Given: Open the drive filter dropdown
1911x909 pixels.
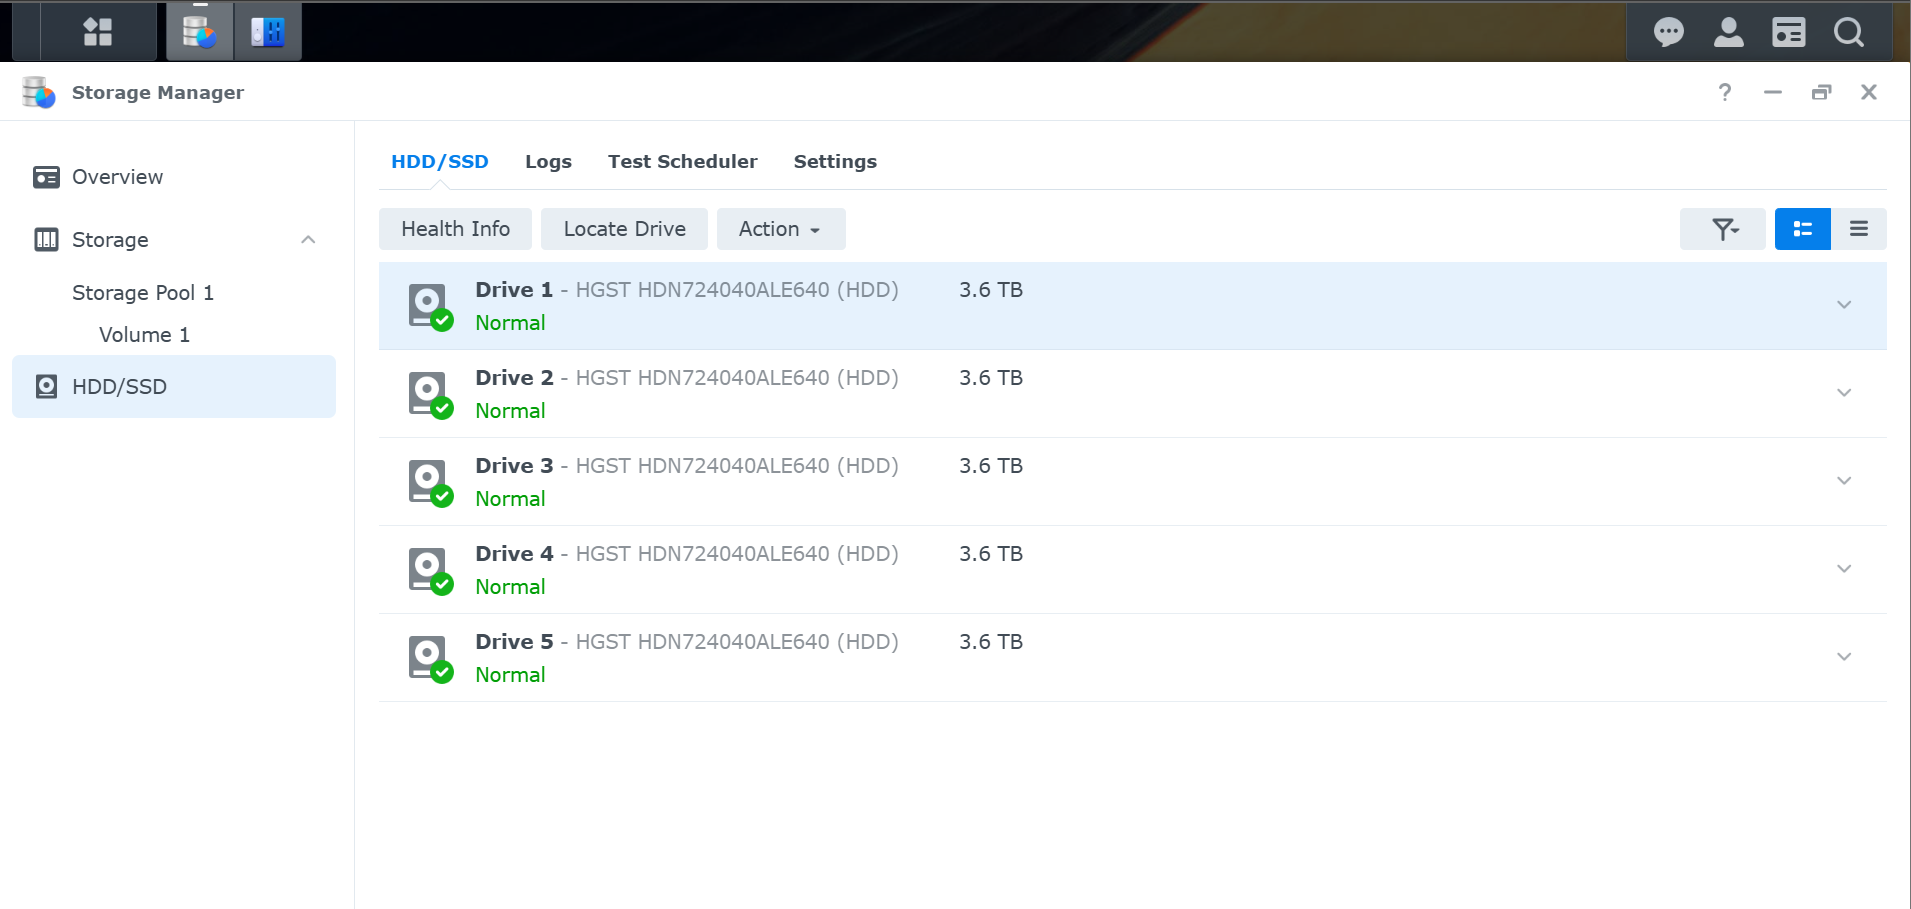Looking at the screenshot, I should 1723,229.
